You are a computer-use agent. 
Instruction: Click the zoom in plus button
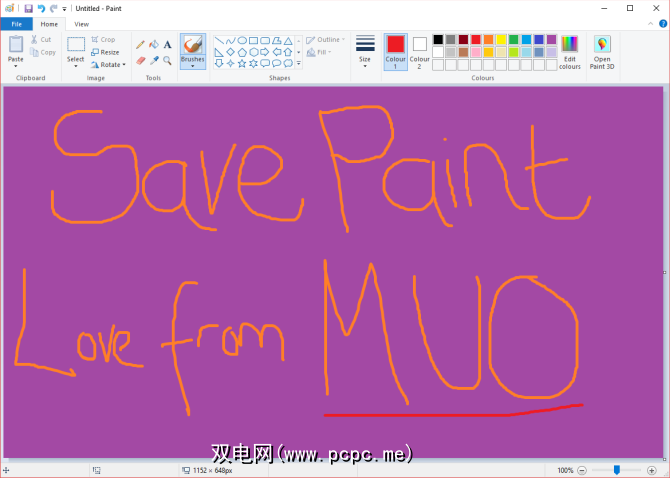click(x=652, y=470)
